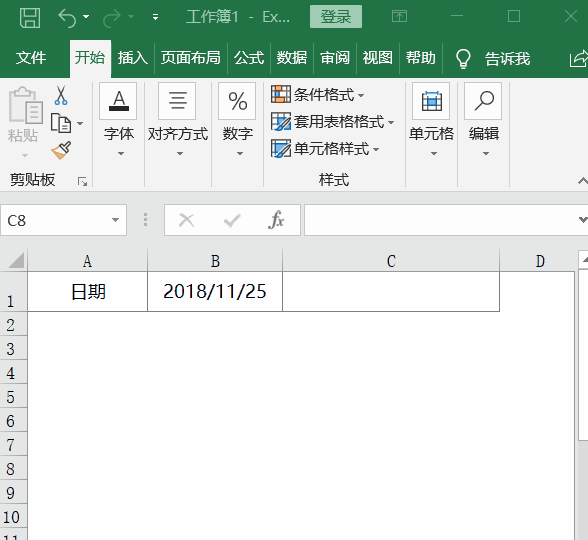The image size is (588, 540).
Task: Click the Select All corner triangle
Action: click(x=15, y=260)
